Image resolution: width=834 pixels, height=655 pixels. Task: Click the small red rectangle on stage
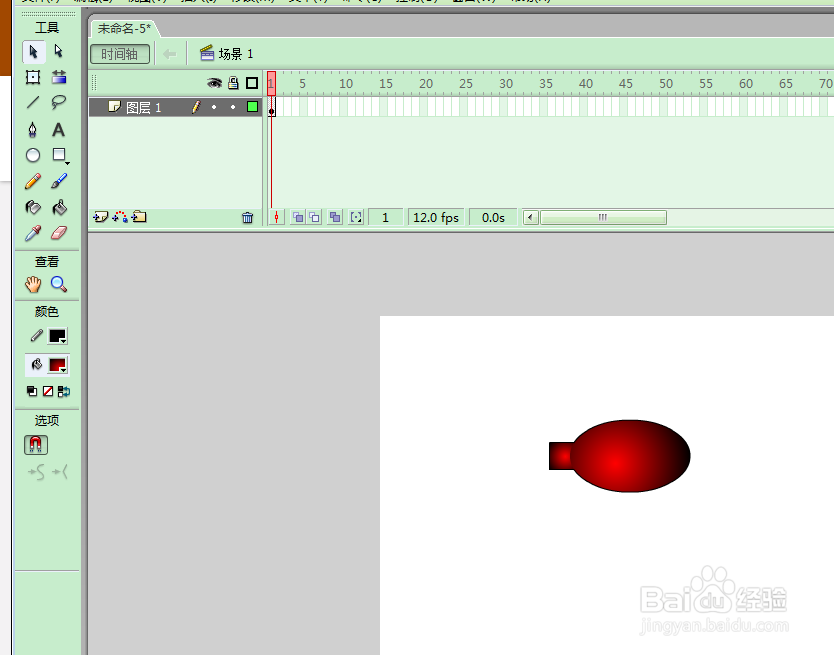(560, 456)
